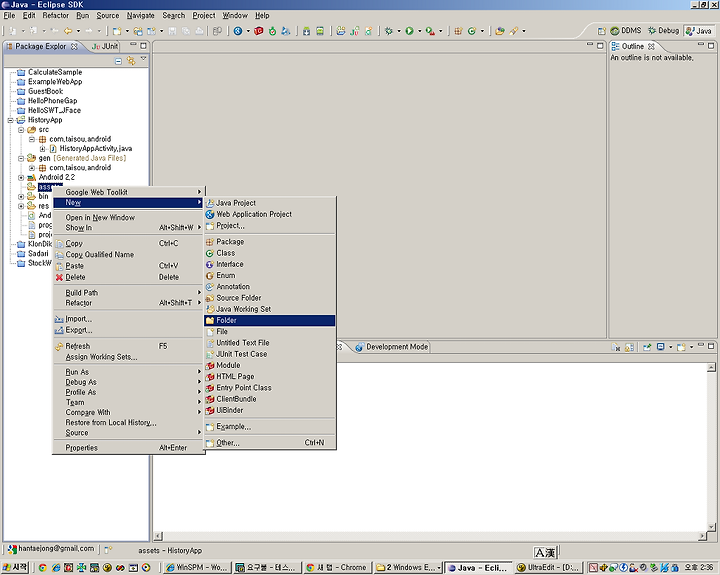Choose JUnit Test Case in submenu
This screenshot has height=575, width=720.
pos(270,354)
